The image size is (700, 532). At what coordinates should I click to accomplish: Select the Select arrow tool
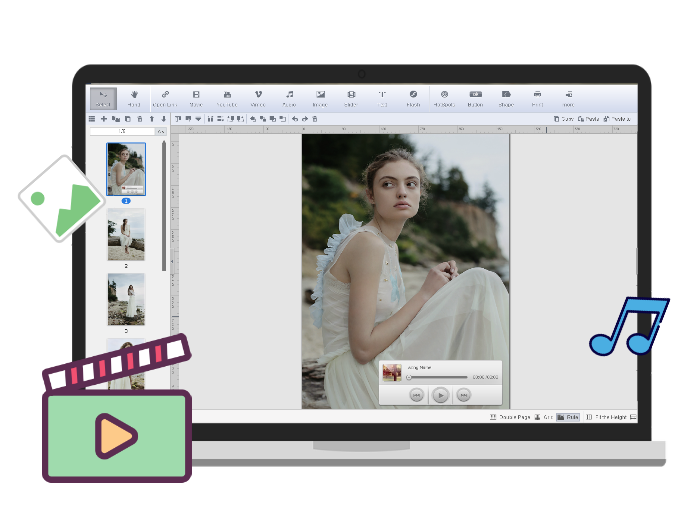[103, 97]
